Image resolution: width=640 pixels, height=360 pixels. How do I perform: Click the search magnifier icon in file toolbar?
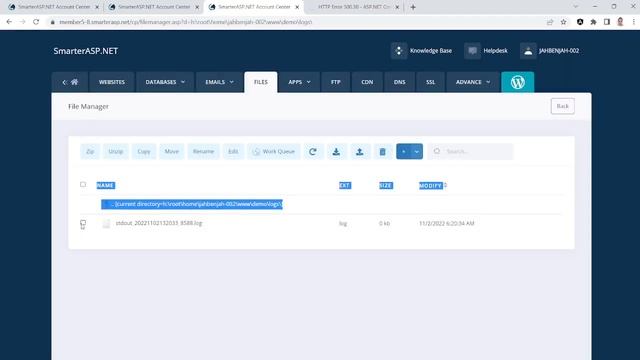(x=437, y=151)
